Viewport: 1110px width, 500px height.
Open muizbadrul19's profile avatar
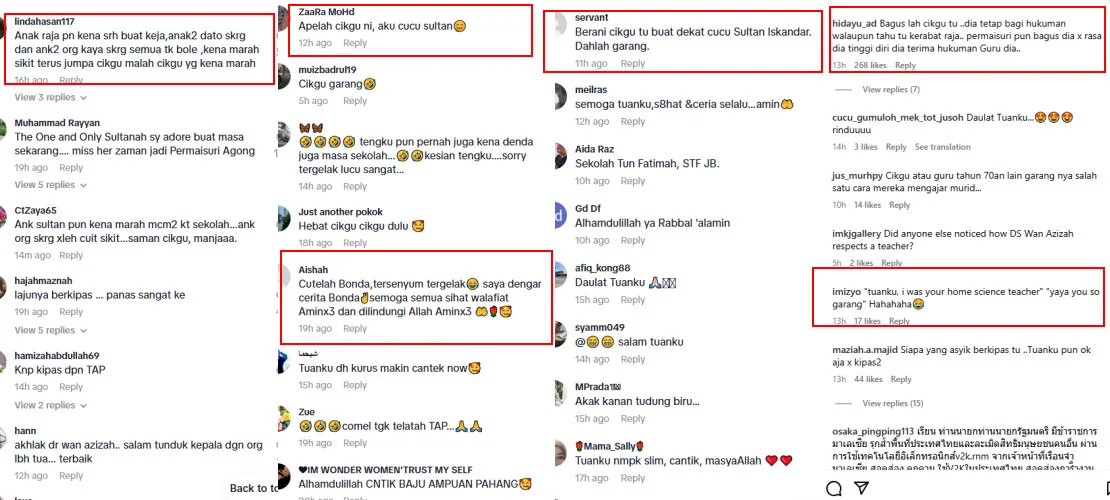click(284, 76)
